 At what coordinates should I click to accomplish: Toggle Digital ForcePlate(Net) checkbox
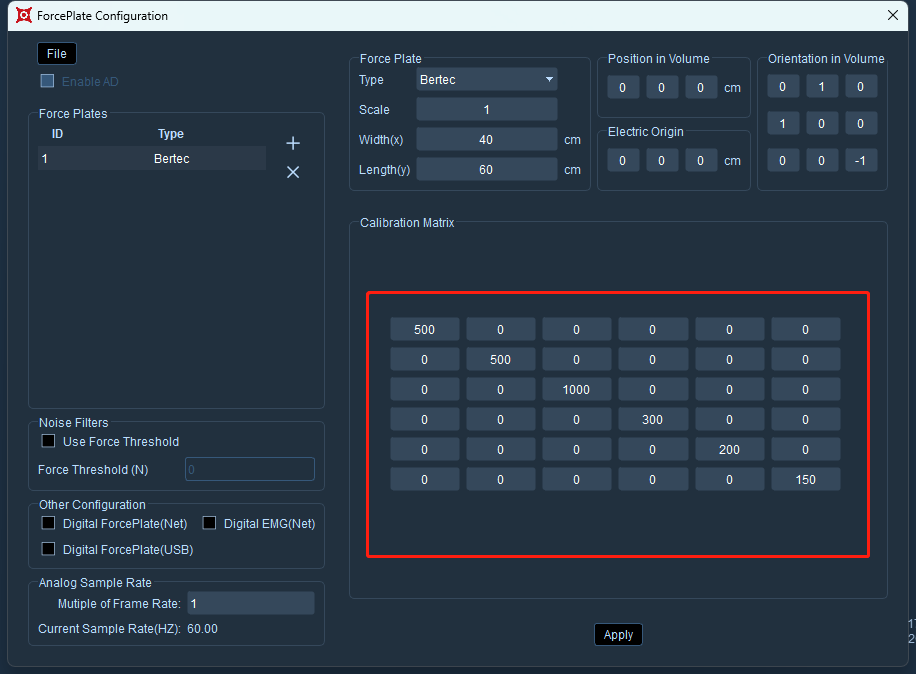pyautogui.click(x=48, y=523)
